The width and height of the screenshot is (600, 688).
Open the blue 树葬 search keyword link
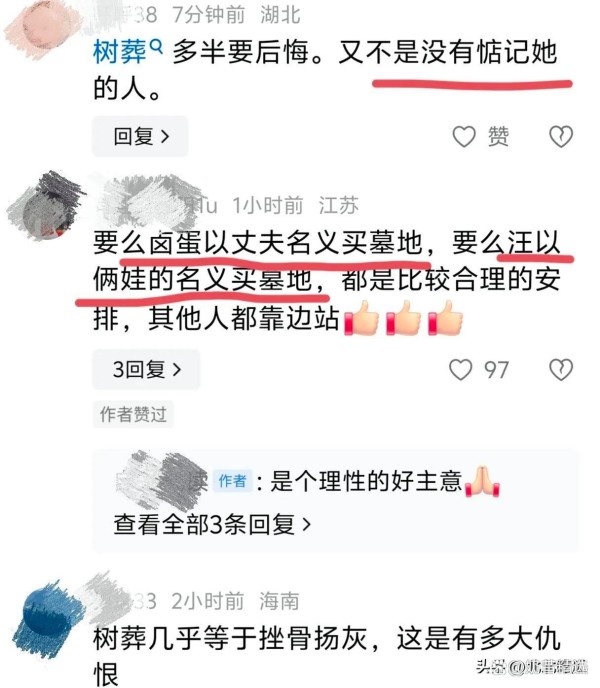[x=119, y=52]
